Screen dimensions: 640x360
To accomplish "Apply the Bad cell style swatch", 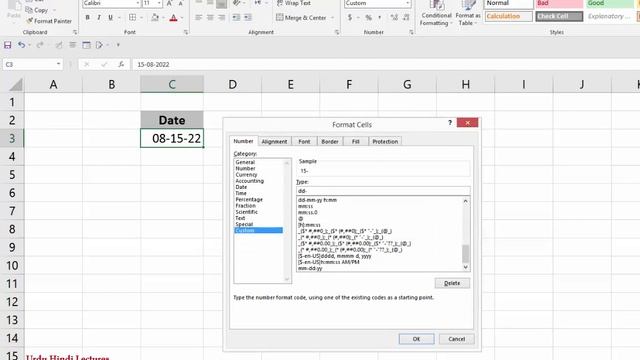I will coord(559,4).
